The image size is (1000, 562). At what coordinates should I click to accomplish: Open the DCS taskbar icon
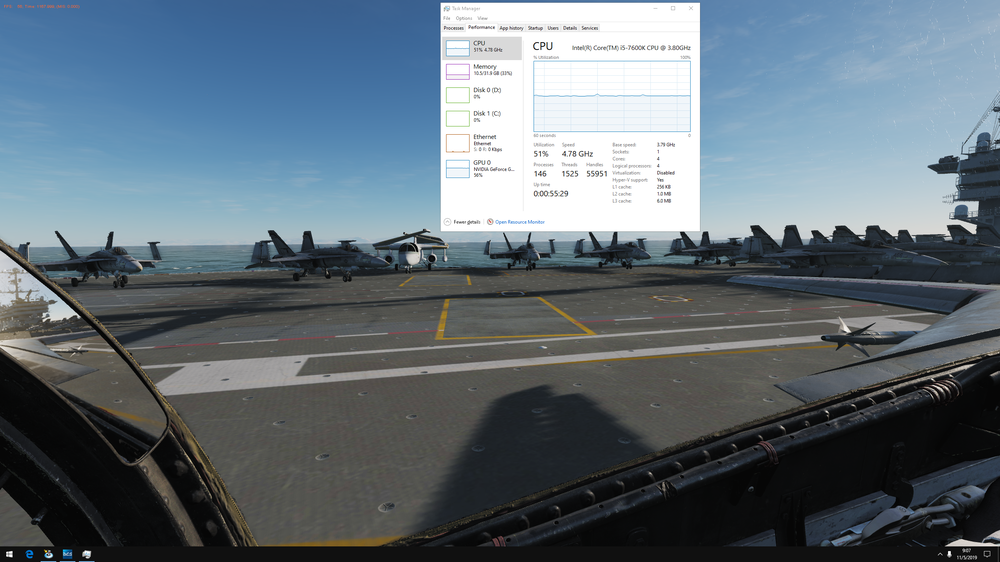[67, 554]
